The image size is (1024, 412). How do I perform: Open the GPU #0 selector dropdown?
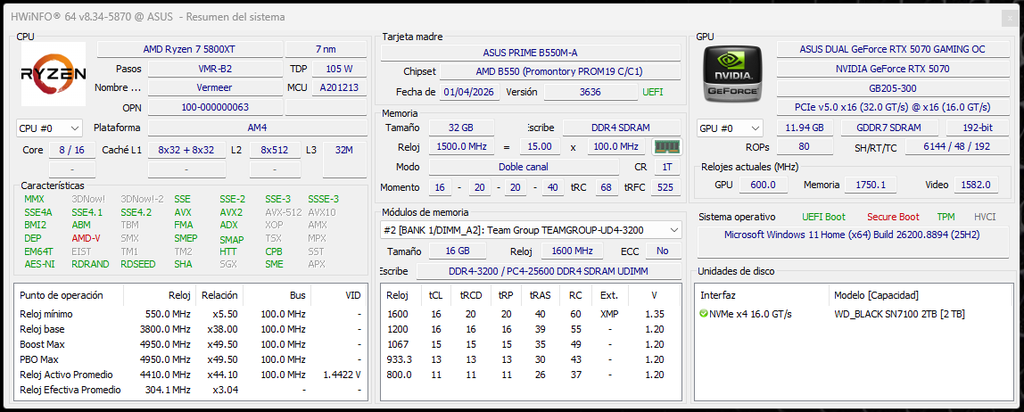tap(729, 128)
